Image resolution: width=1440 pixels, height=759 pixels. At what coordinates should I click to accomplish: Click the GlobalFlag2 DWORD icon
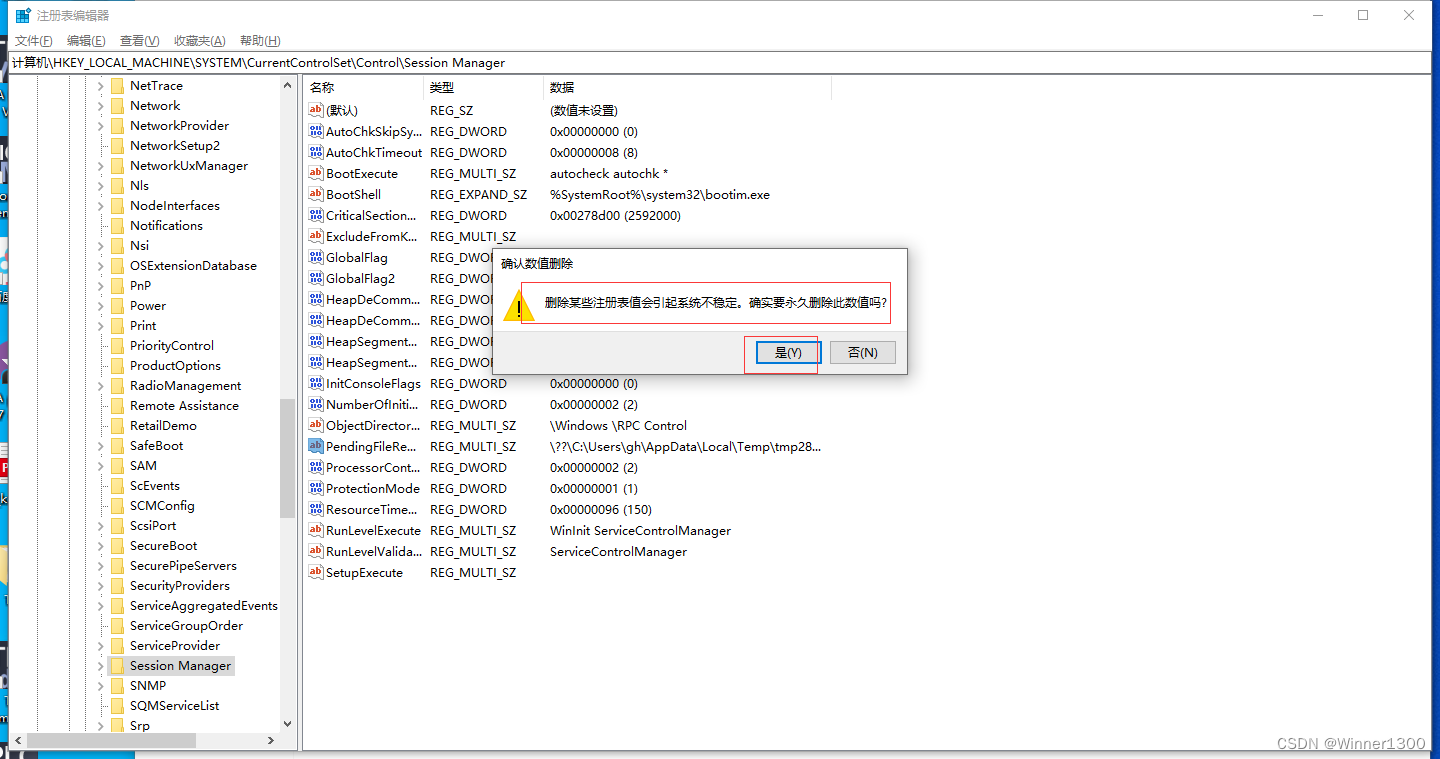316,278
